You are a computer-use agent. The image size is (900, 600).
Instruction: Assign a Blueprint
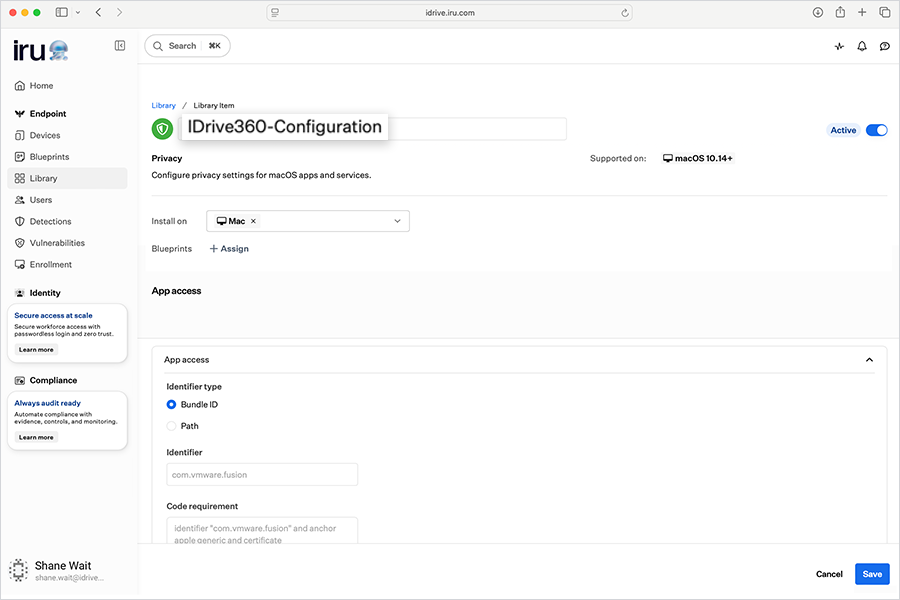tap(229, 249)
